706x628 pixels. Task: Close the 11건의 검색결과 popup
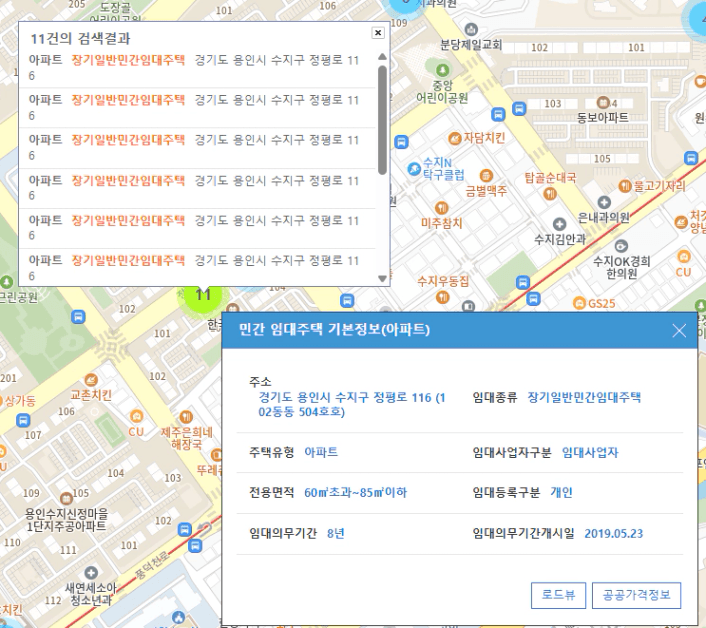pos(378,32)
